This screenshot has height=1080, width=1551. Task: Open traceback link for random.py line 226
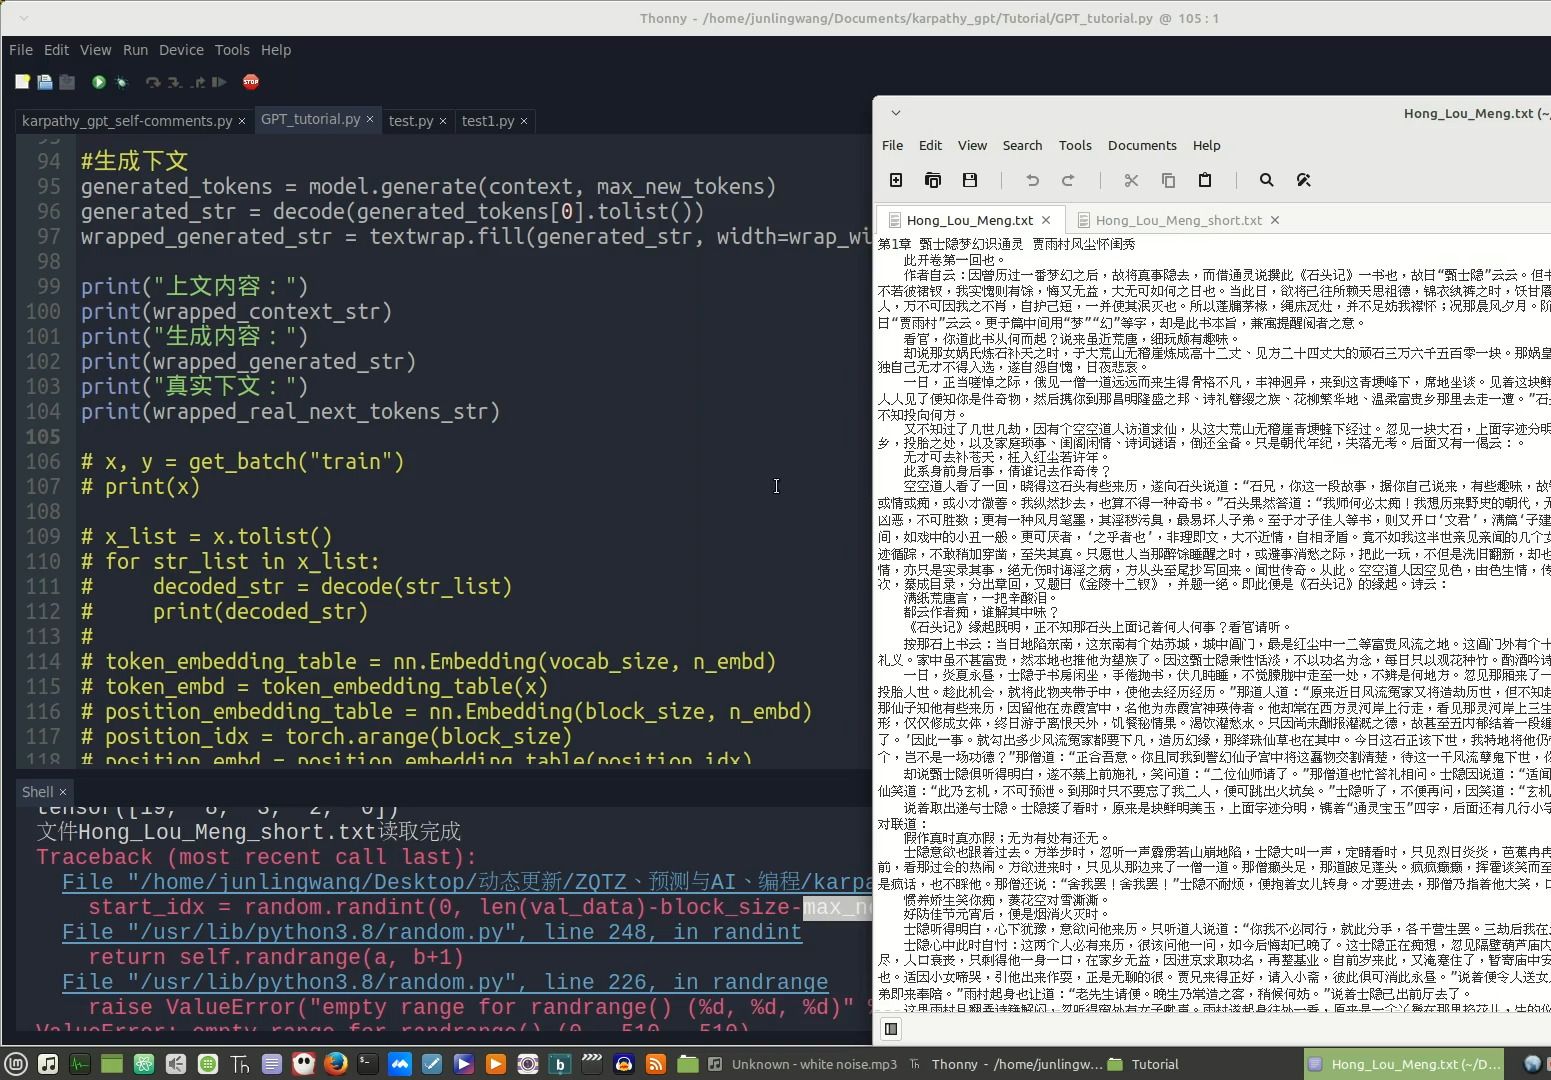click(445, 982)
